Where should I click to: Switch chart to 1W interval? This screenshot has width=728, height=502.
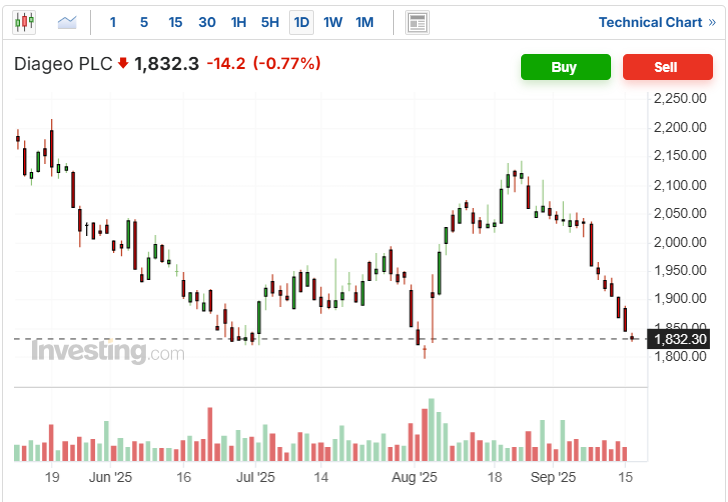tap(333, 22)
